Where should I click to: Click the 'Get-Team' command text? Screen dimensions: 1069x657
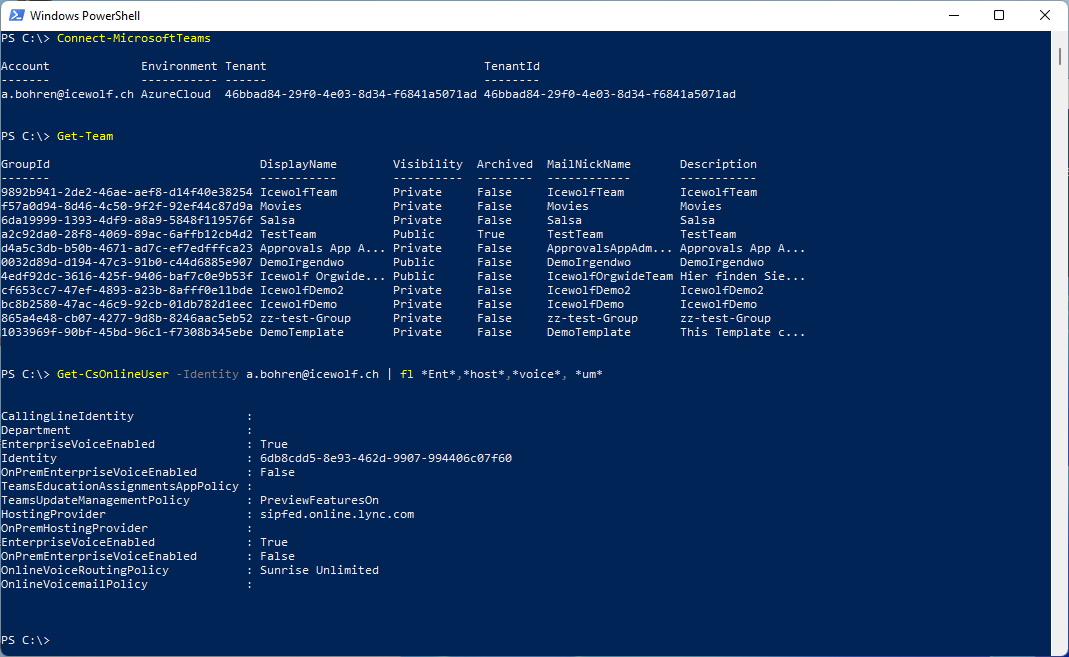pyautogui.click(x=85, y=136)
